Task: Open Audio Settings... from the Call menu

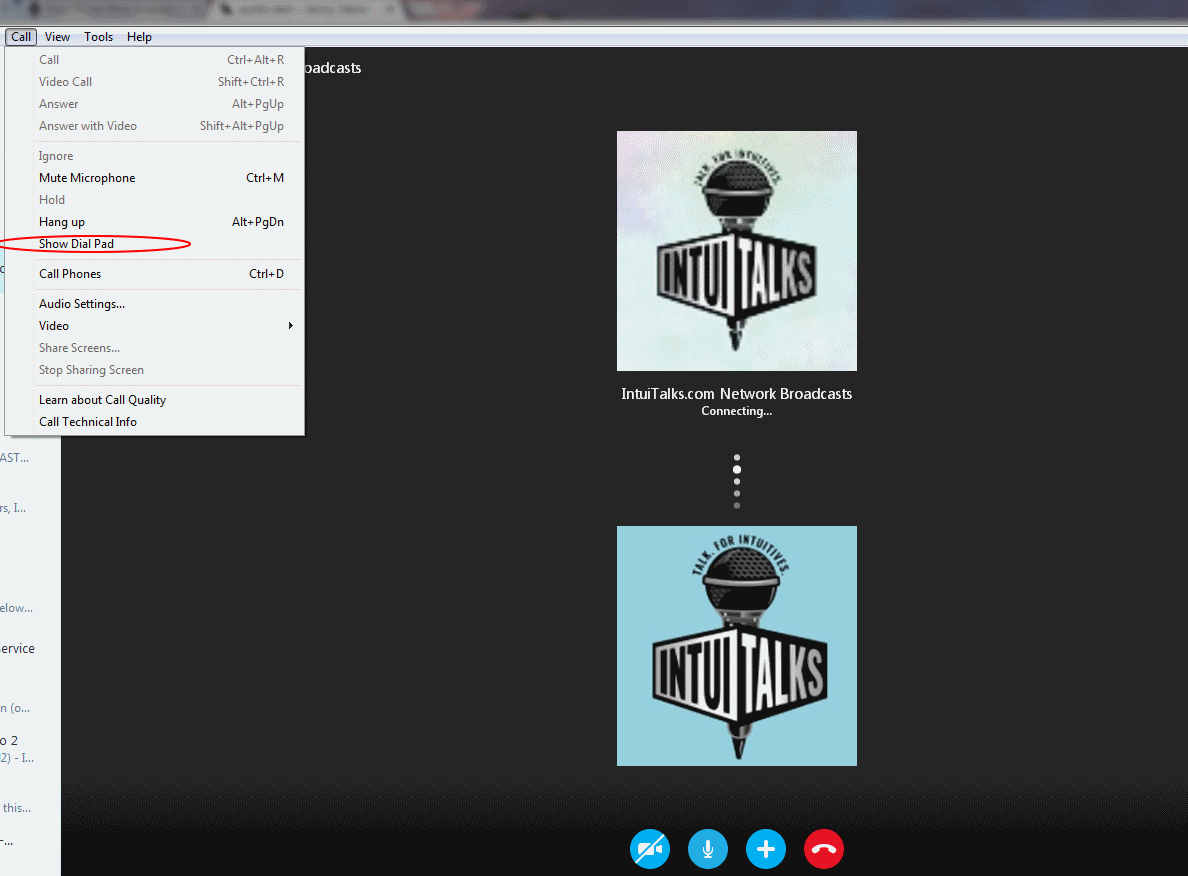Action: pos(155,304)
